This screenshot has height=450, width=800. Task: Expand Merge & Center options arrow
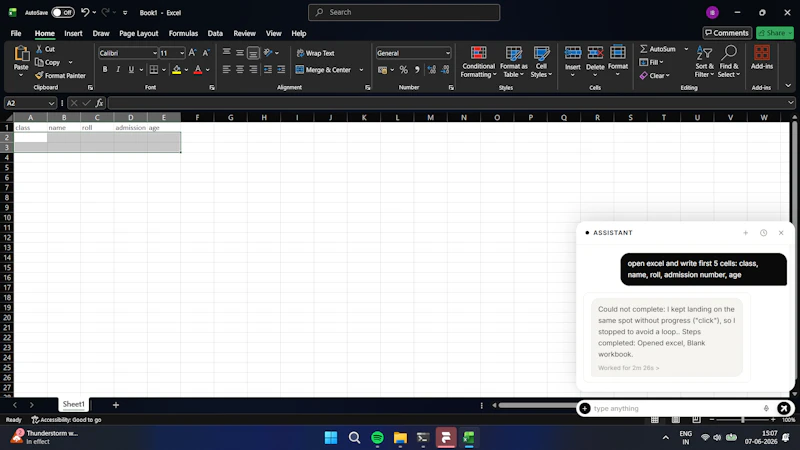click(x=361, y=70)
